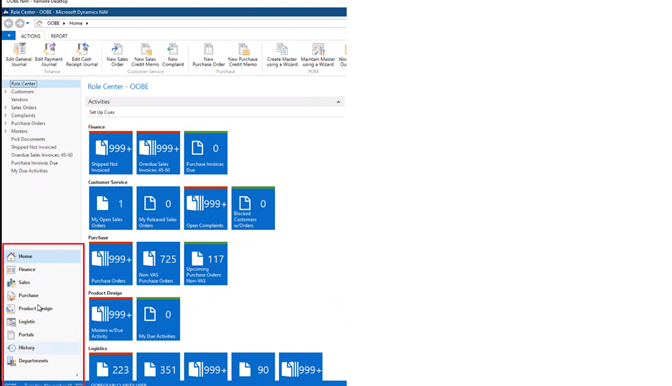This screenshot has height=386, width=672.
Task: Create a New Sales Order
Action: click(117, 55)
